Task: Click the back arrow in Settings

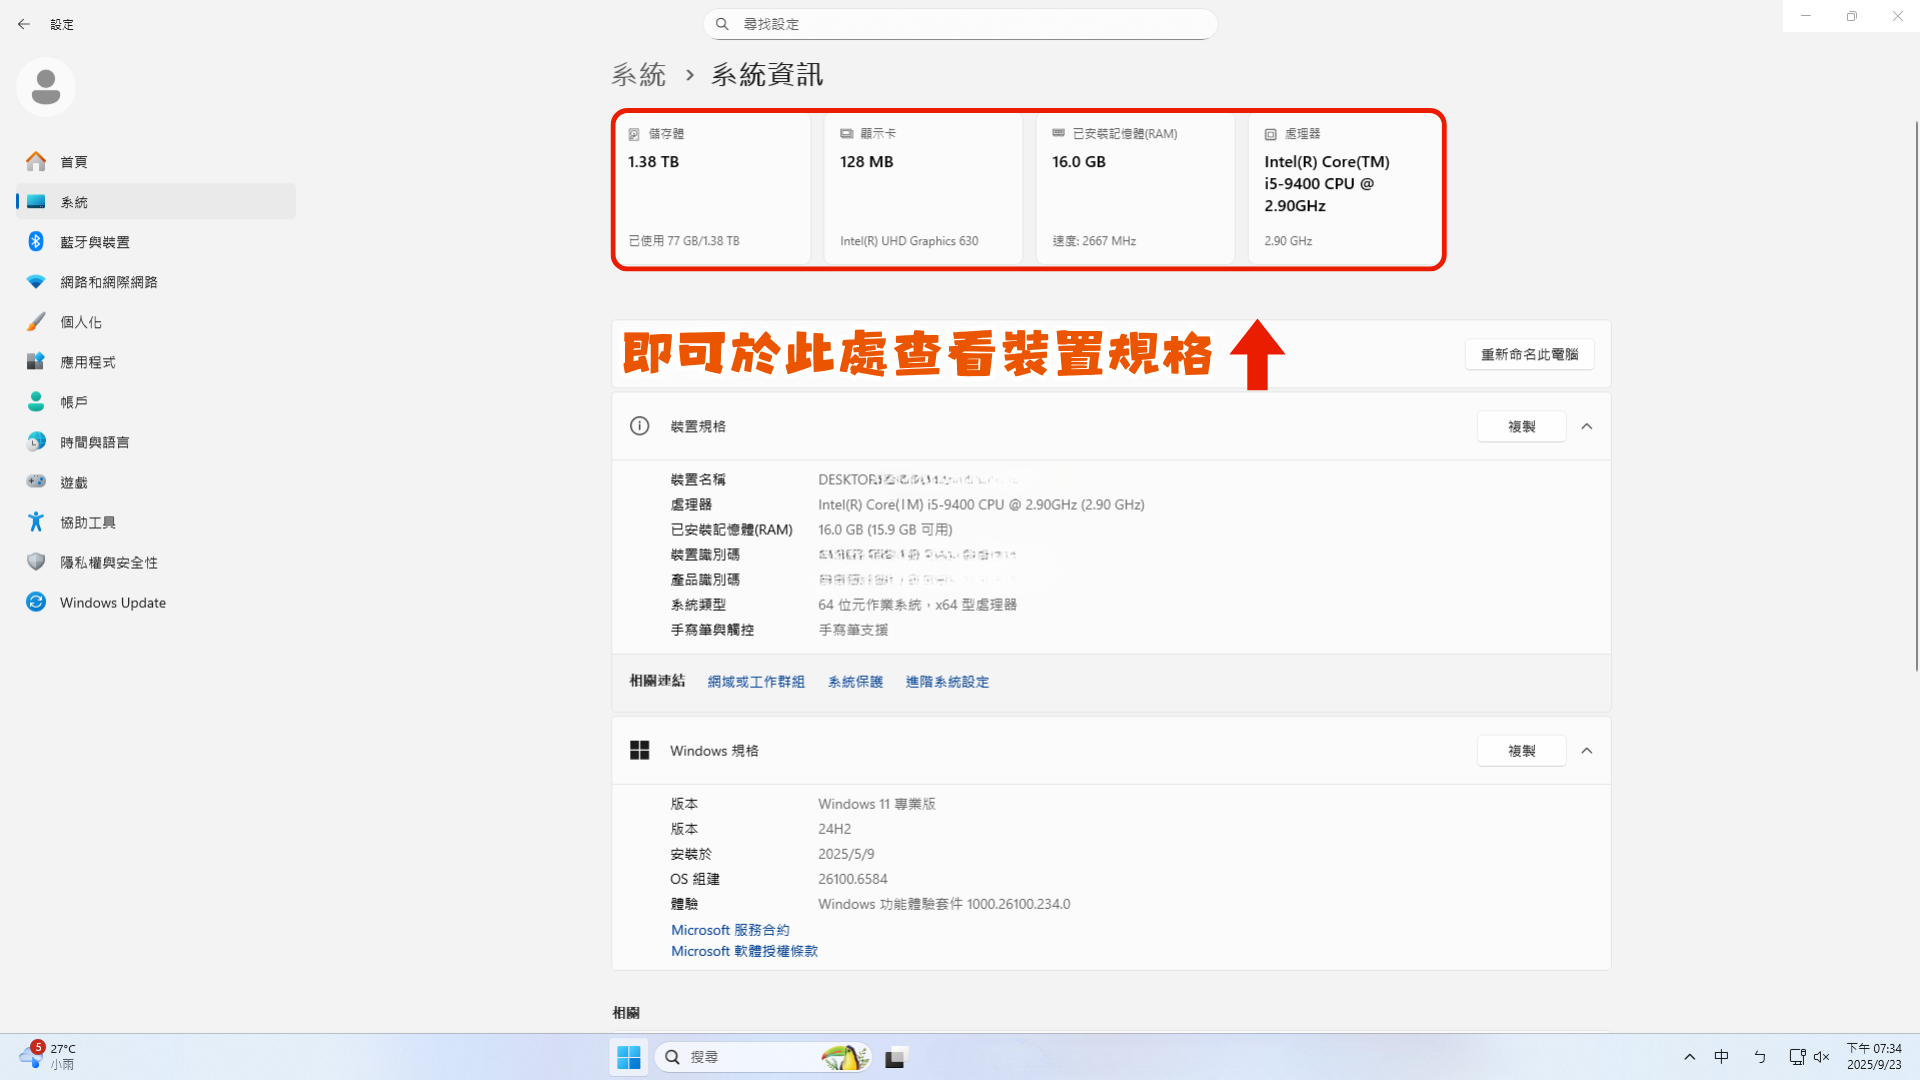Action: point(24,24)
